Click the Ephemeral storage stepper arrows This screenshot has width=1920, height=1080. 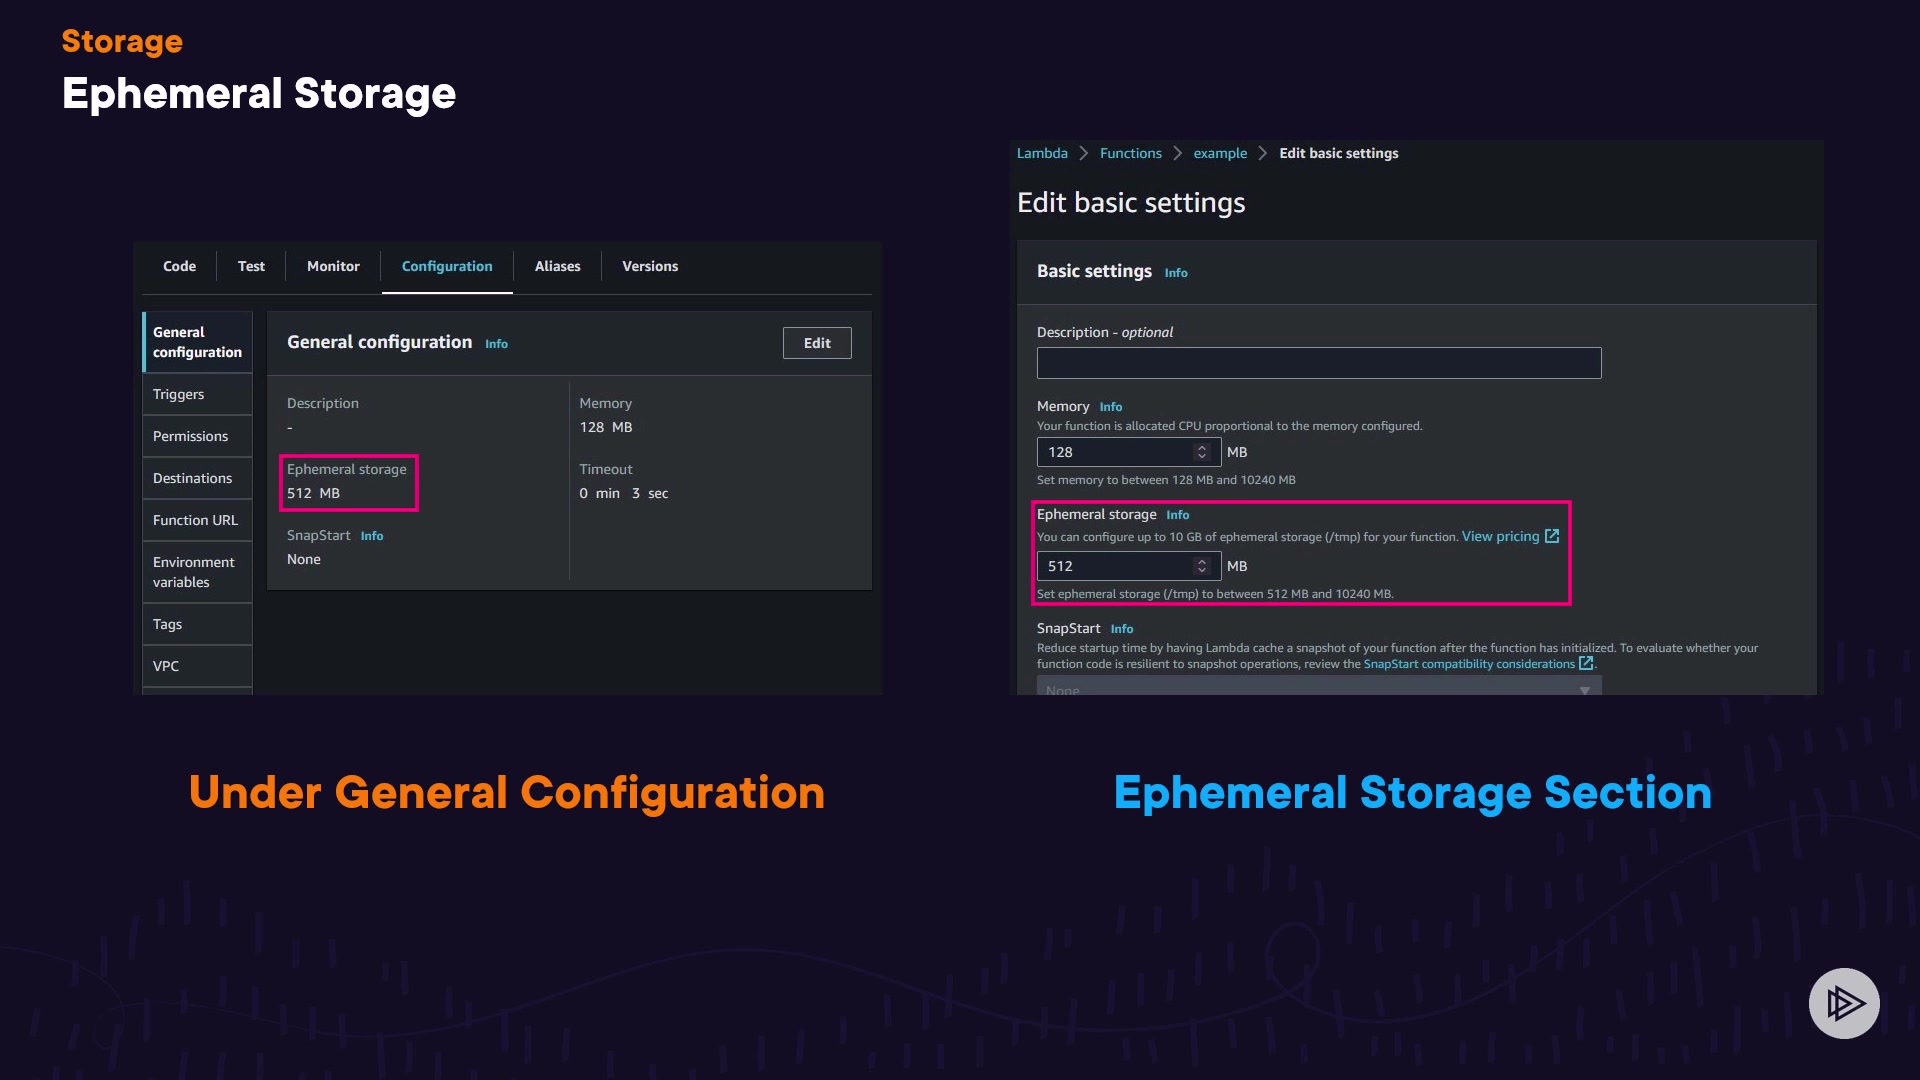point(1202,566)
